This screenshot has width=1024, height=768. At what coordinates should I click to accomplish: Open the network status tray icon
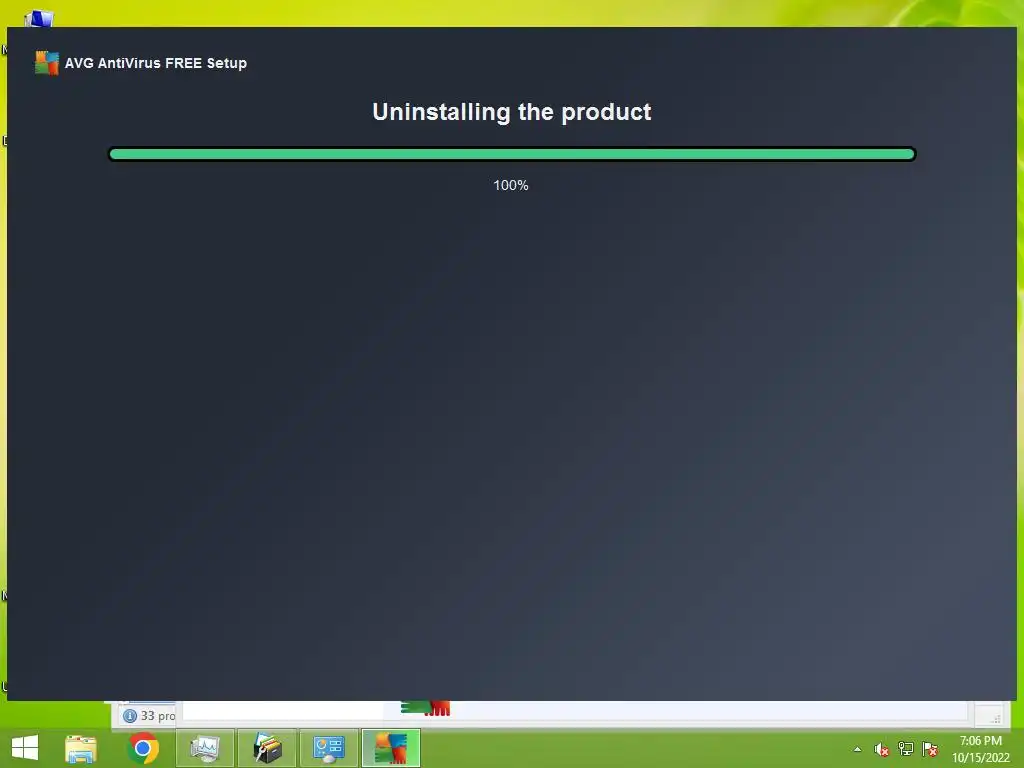906,749
